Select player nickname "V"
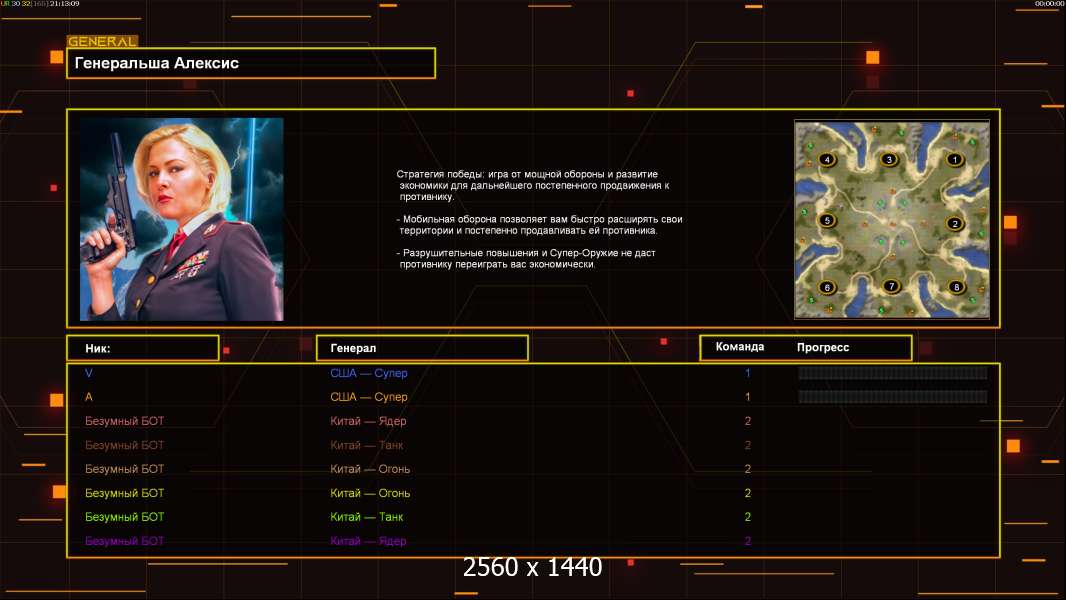Image resolution: width=1066 pixels, height=600 pixels. coord(88,373)
